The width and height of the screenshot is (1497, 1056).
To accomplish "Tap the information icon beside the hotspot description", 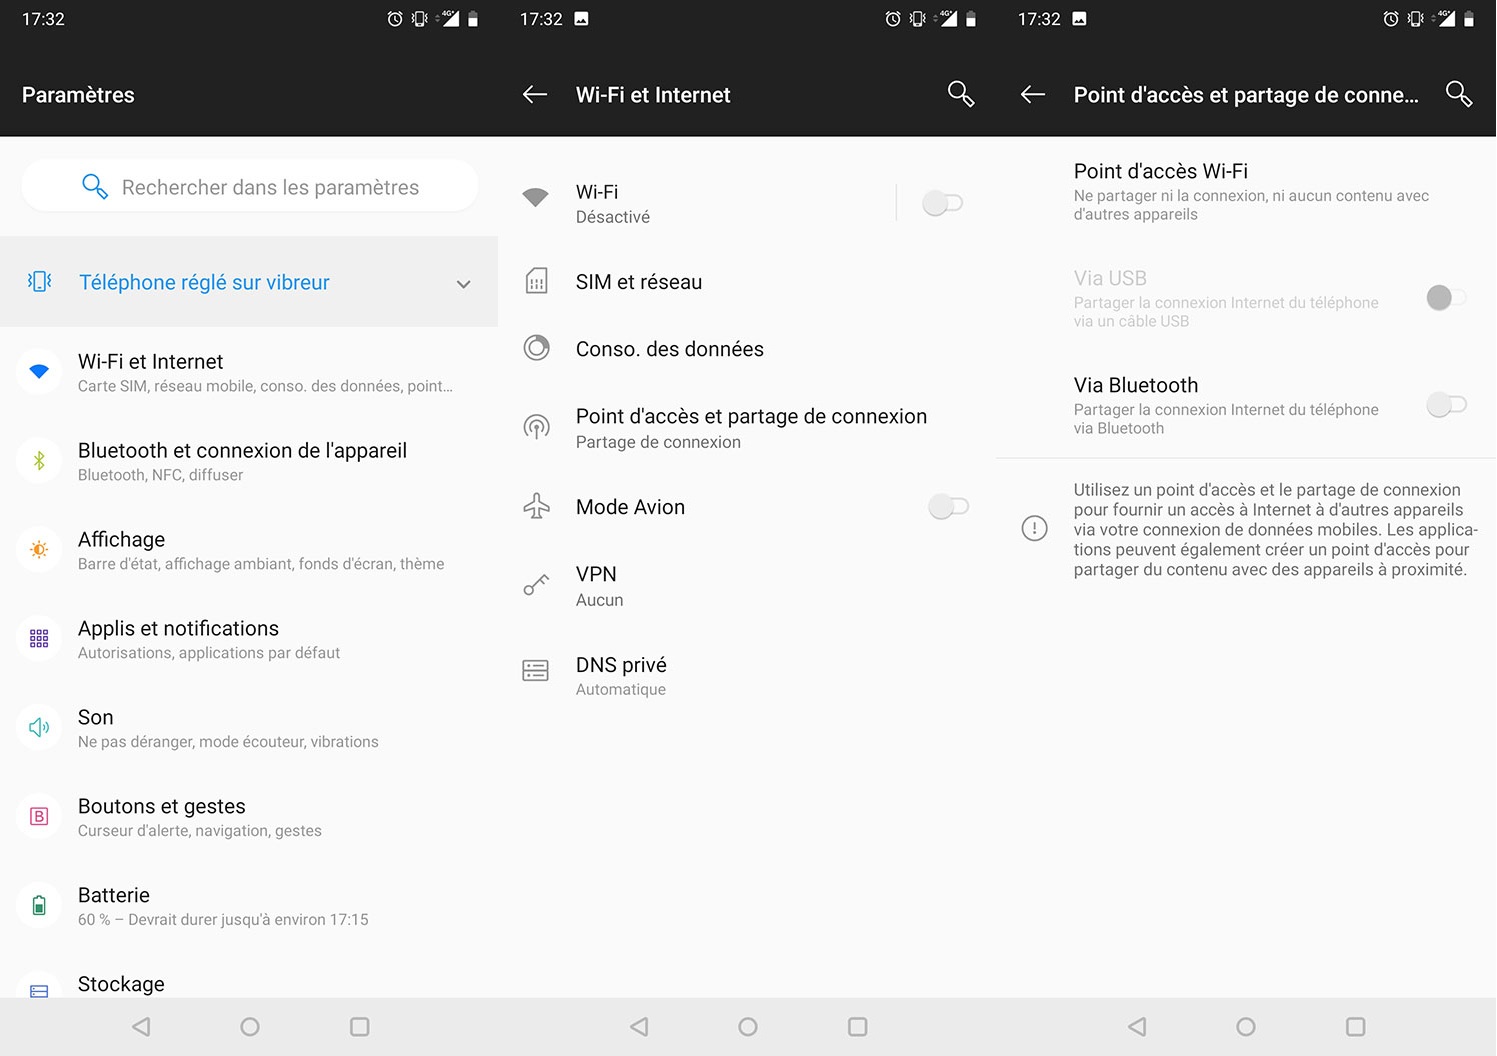I will click(1035, 528).
